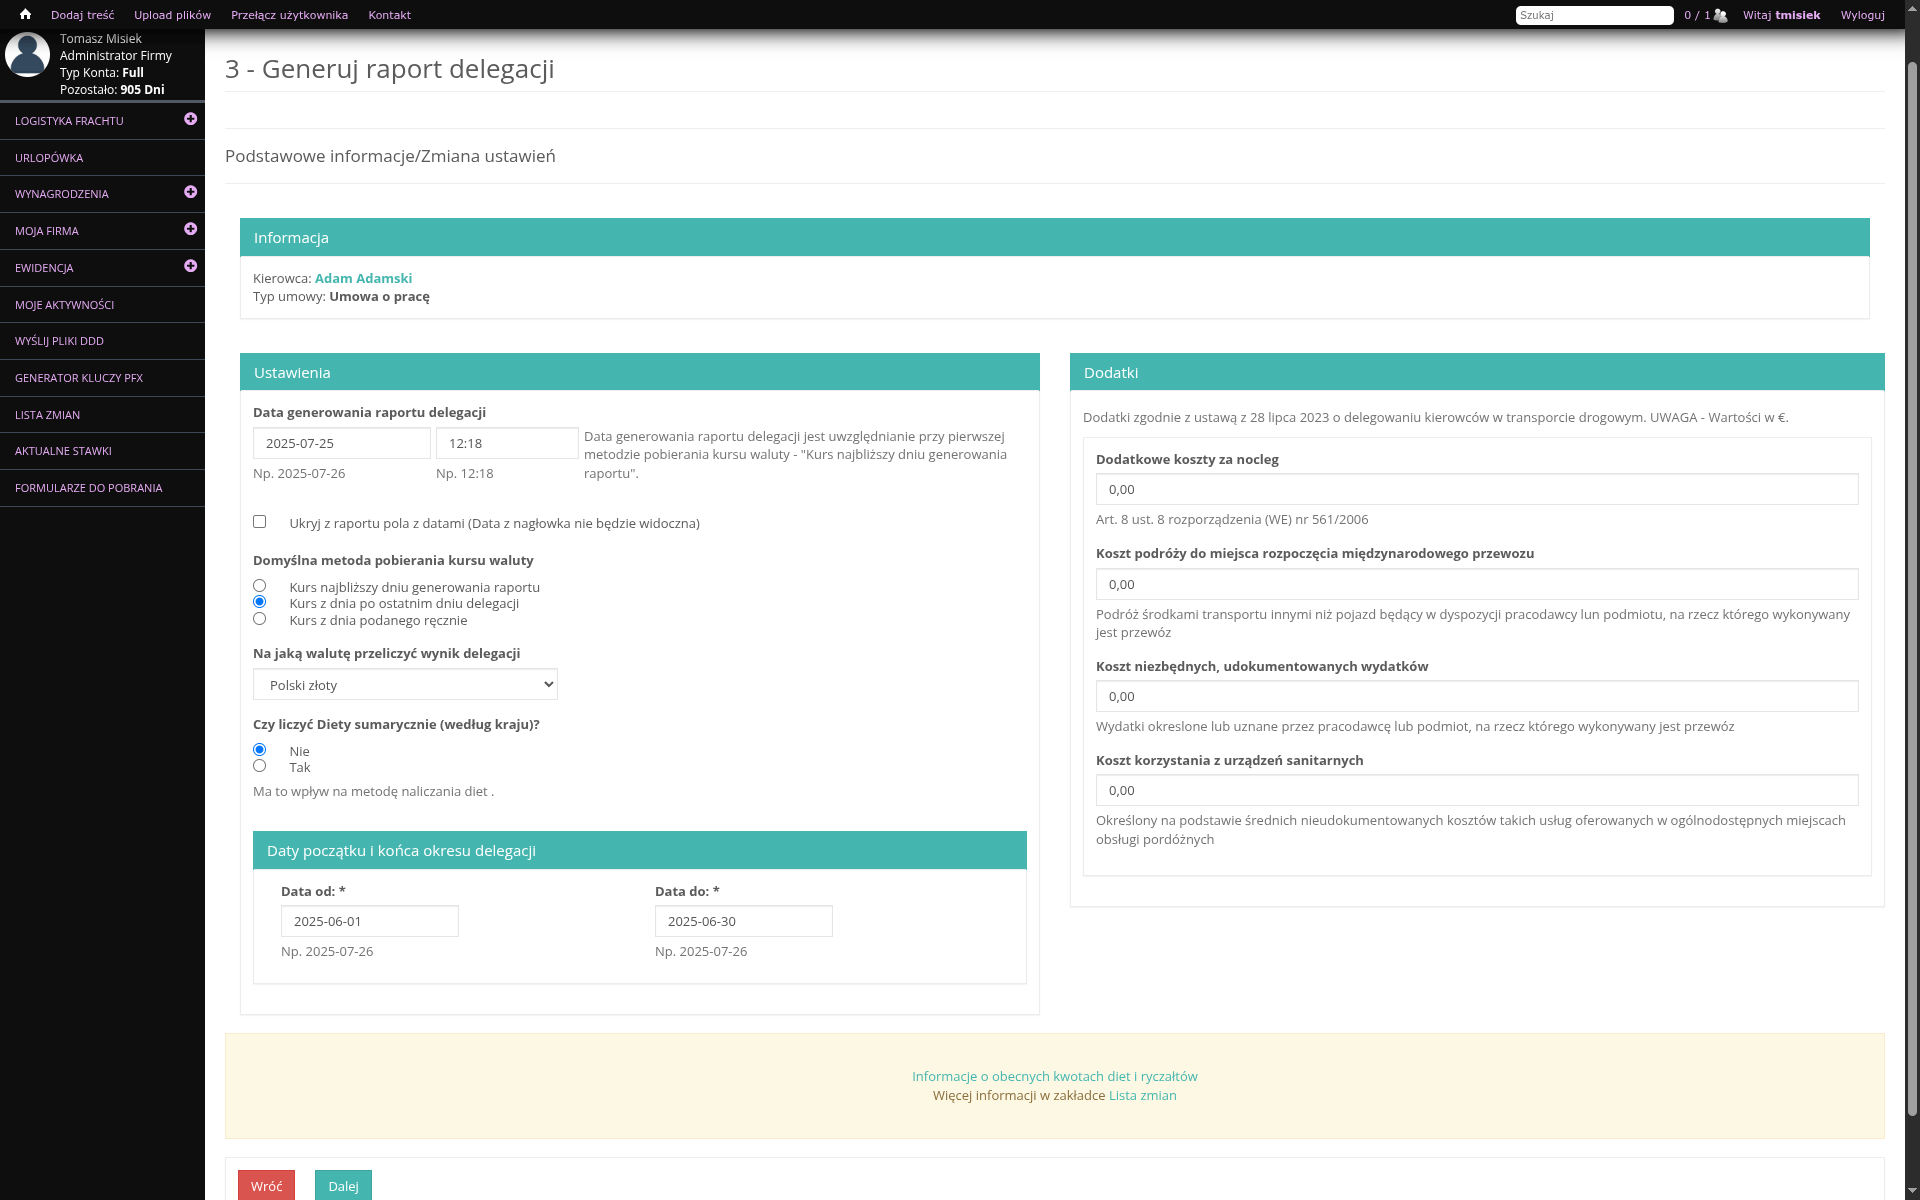Open 'Lista zmian' link in notice
The image size is (1920, 1200).
tap(1142, 1095)
